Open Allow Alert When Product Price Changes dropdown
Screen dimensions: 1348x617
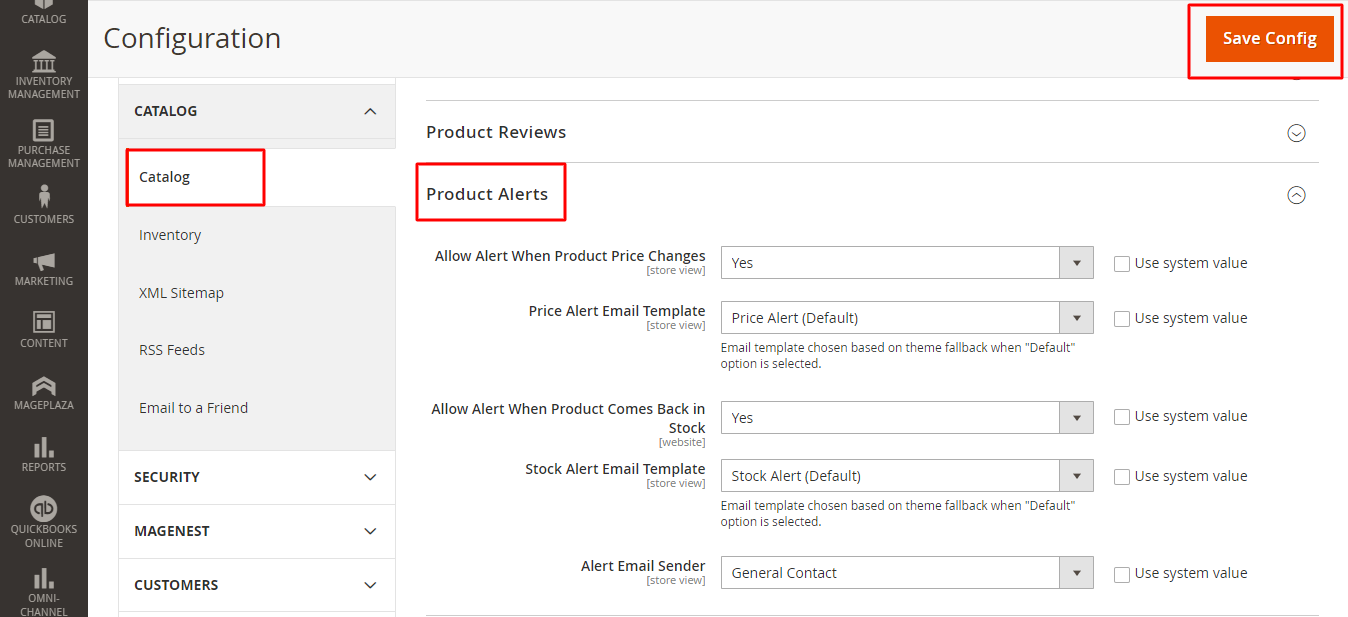pyautogui.click(x=906, y=263)
